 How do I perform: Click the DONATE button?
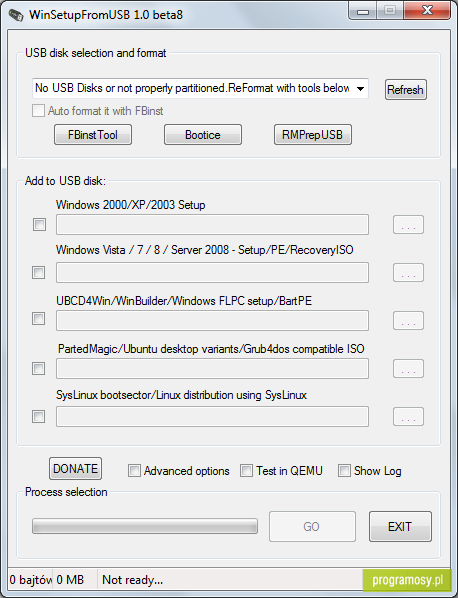coord(76,469)
